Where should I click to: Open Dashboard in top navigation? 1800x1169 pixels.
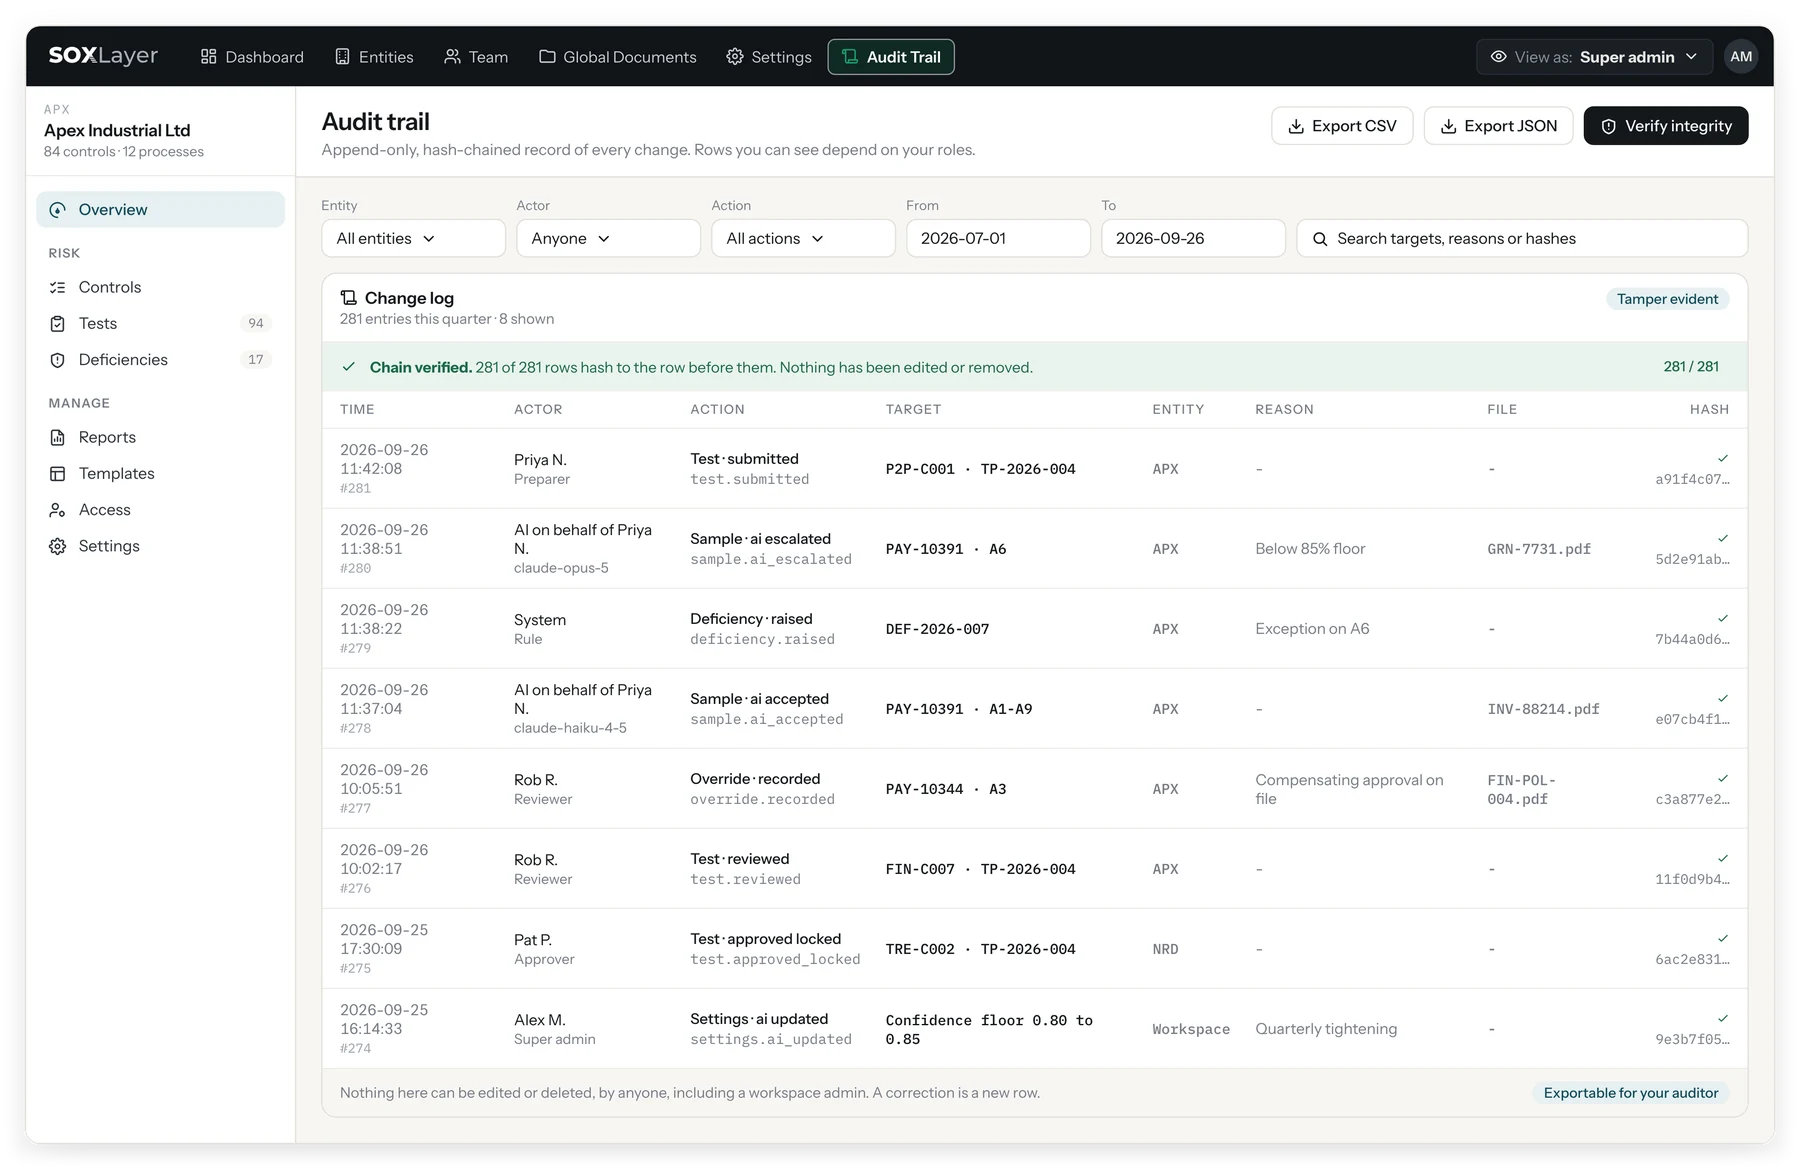click(252, 57)
